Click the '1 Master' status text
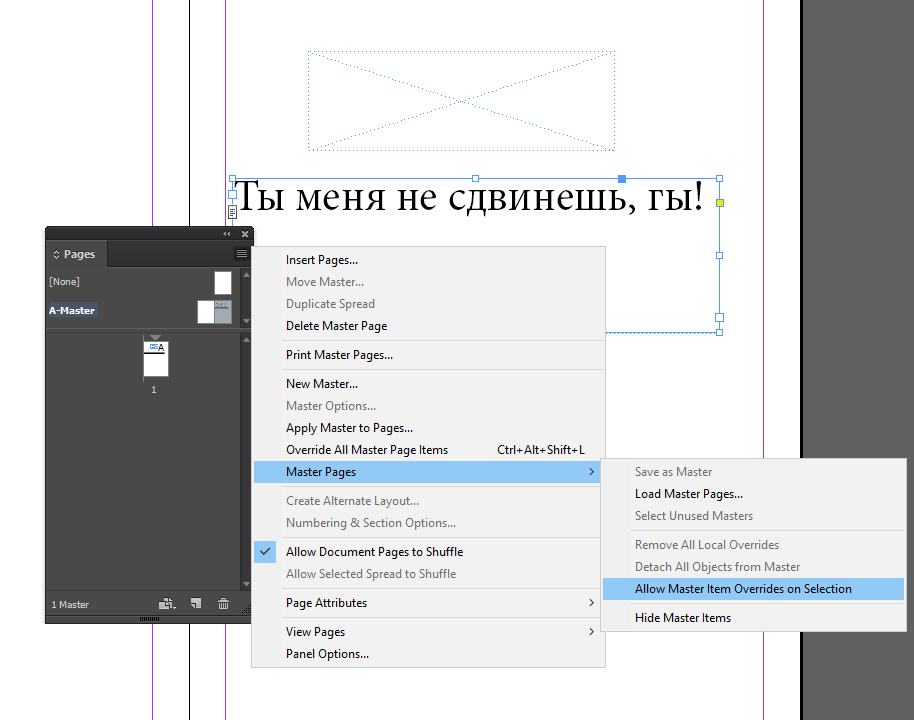 (70, 605)
